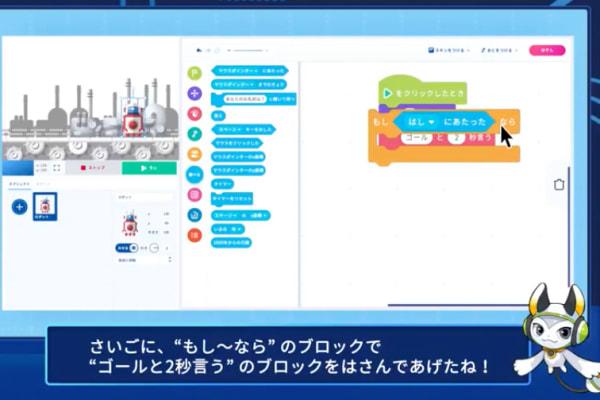Screen dimensions: 600x400
Task: Select the days since 2000 palette block
Action: pyautogui.click(x=231, y=243)
